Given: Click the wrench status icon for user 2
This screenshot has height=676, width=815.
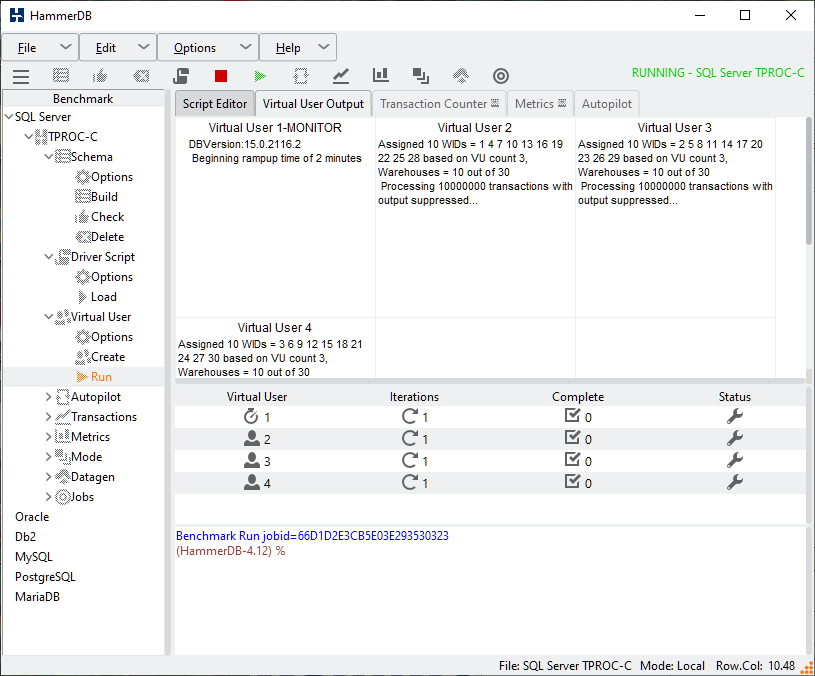Looking at the screenshot, I should click(734, 438).
